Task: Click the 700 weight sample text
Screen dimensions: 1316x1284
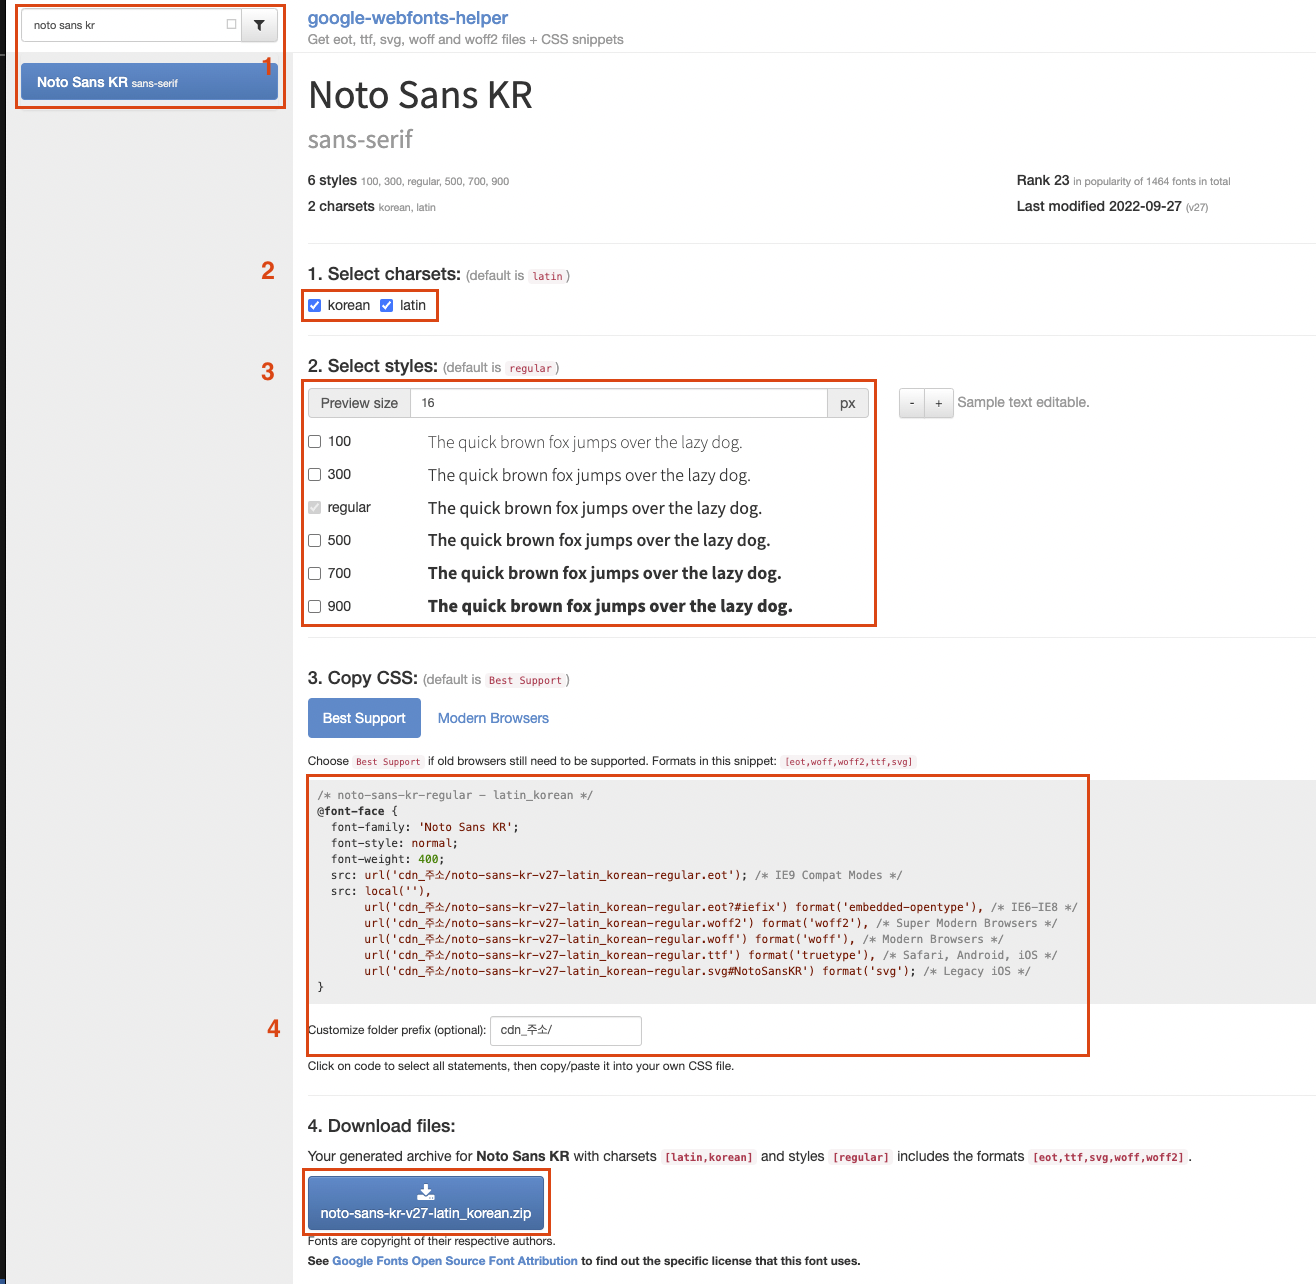Action: click(x=605, y=574)
